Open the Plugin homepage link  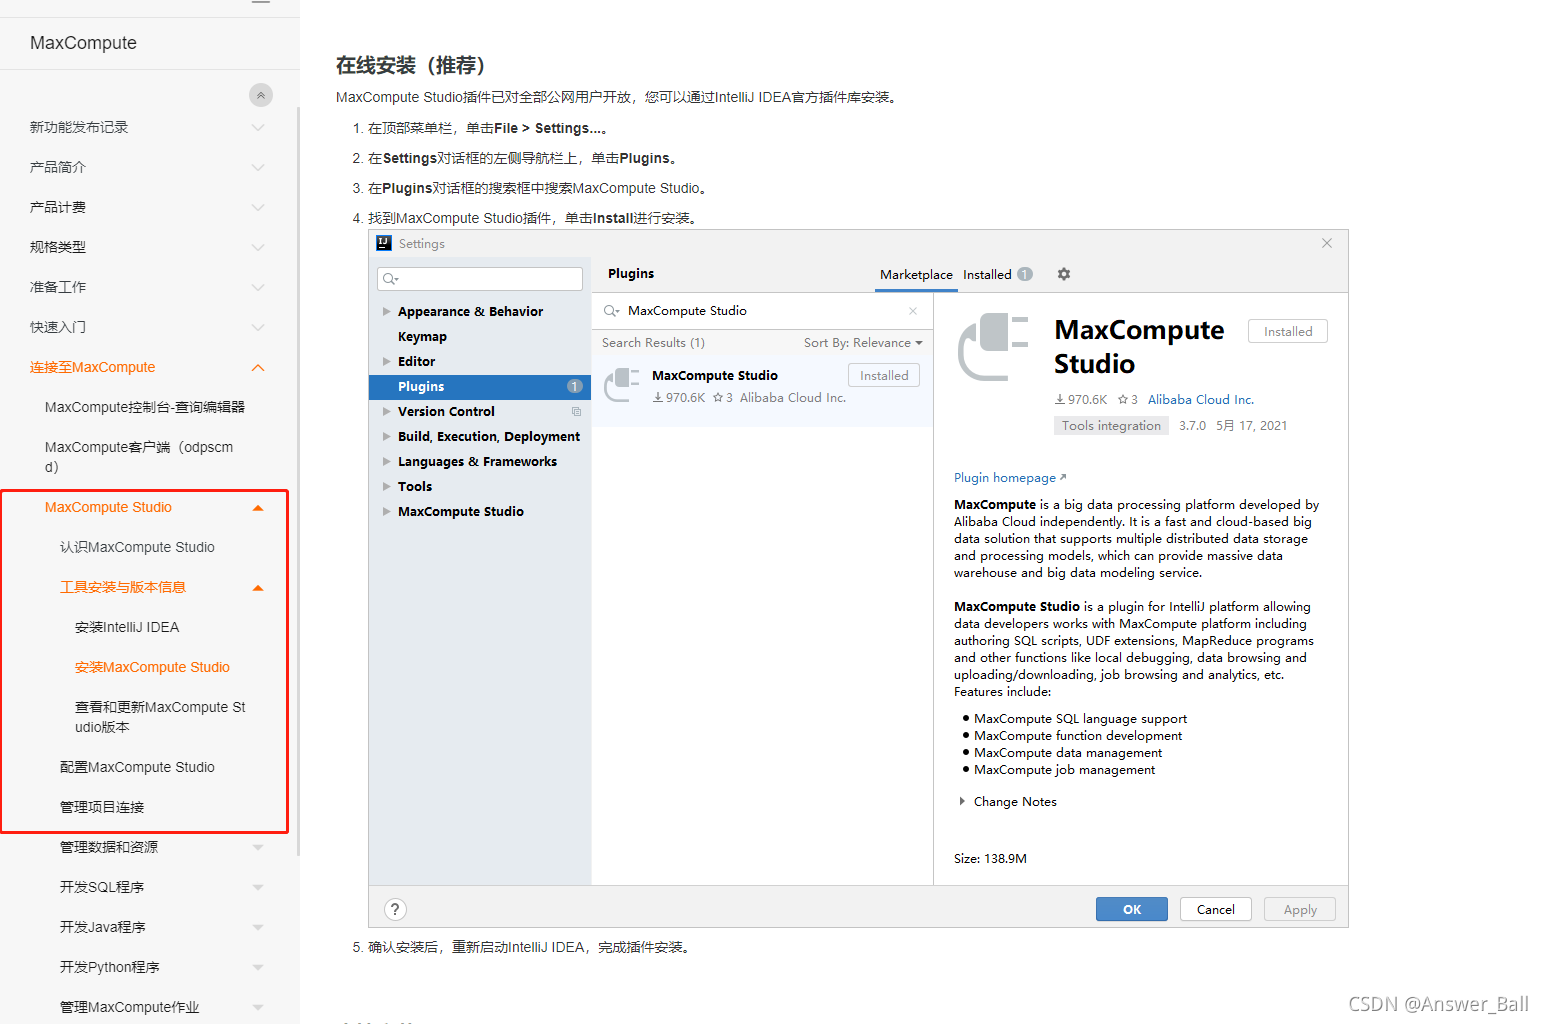[x=1004, y=477]
